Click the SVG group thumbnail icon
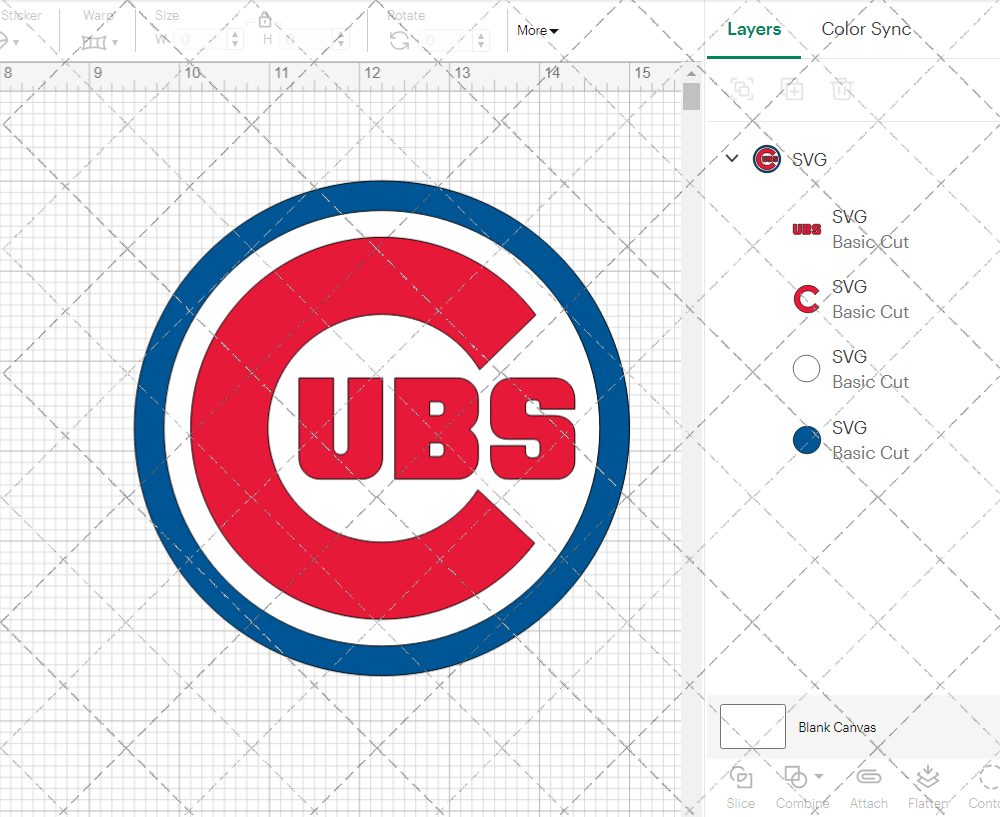Viewport: 1000px width, 817px height. [x=767, y=159]
